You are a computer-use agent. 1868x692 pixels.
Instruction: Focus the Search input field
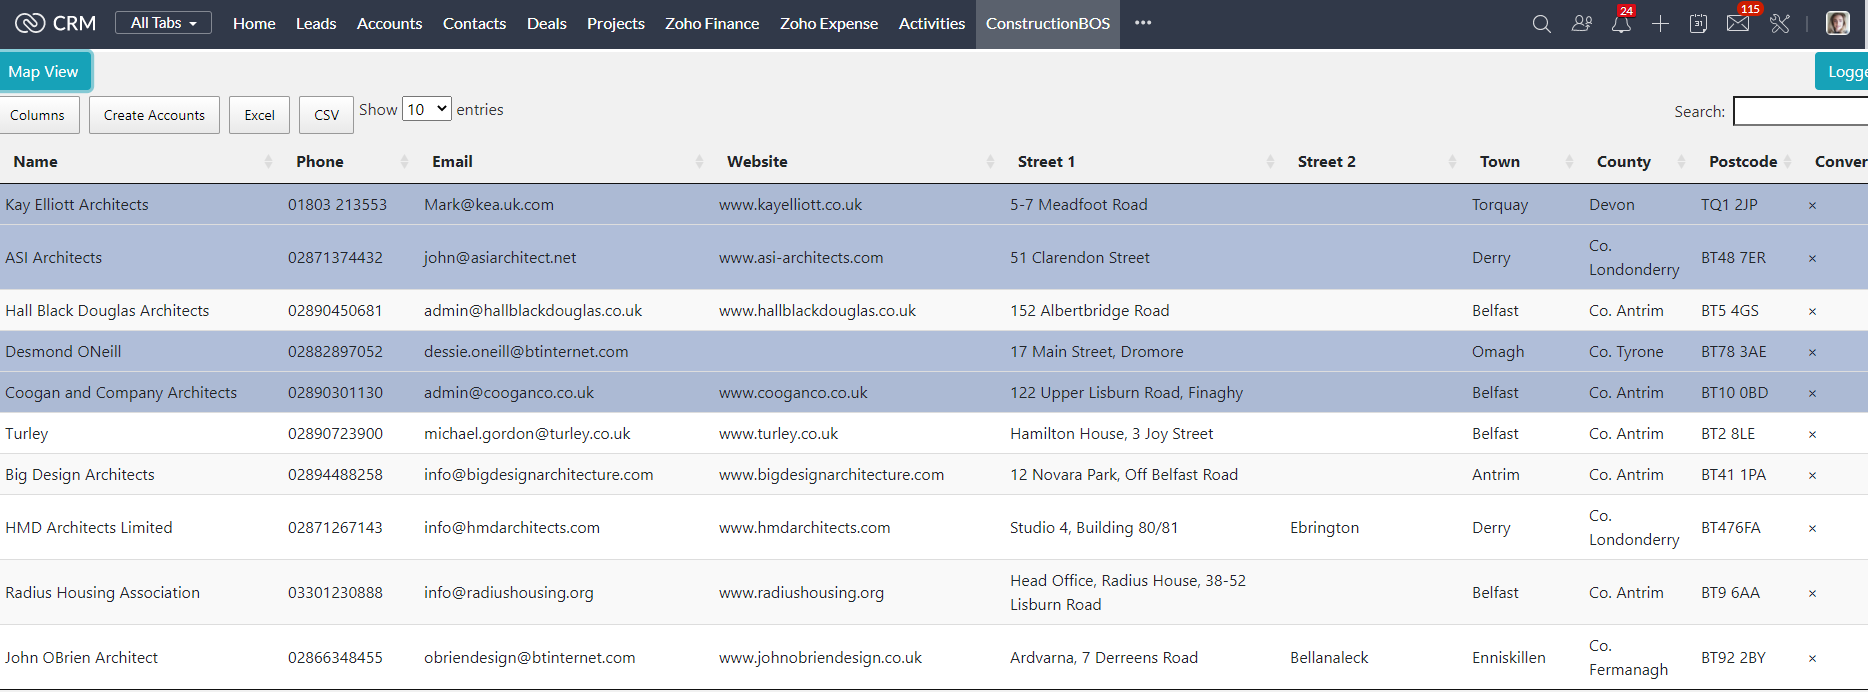click(1800, 111)
